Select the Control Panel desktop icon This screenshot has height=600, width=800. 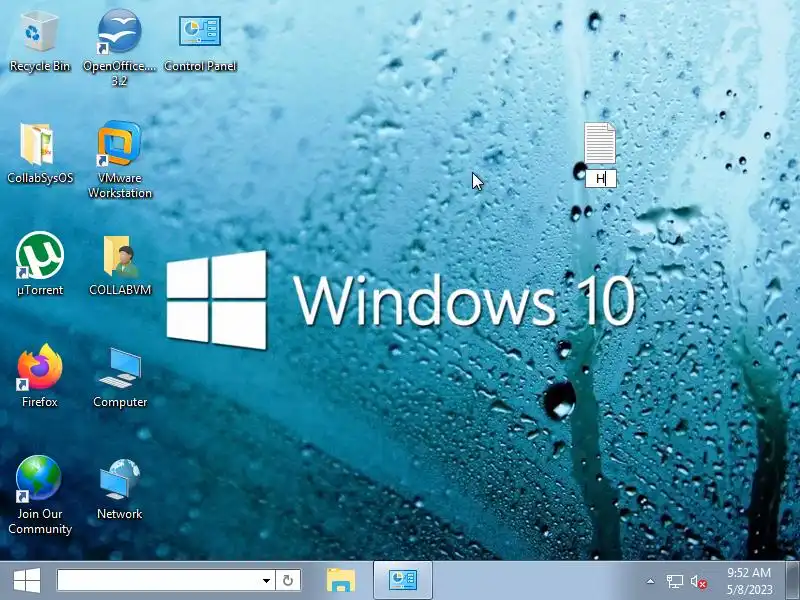point(200,32)
